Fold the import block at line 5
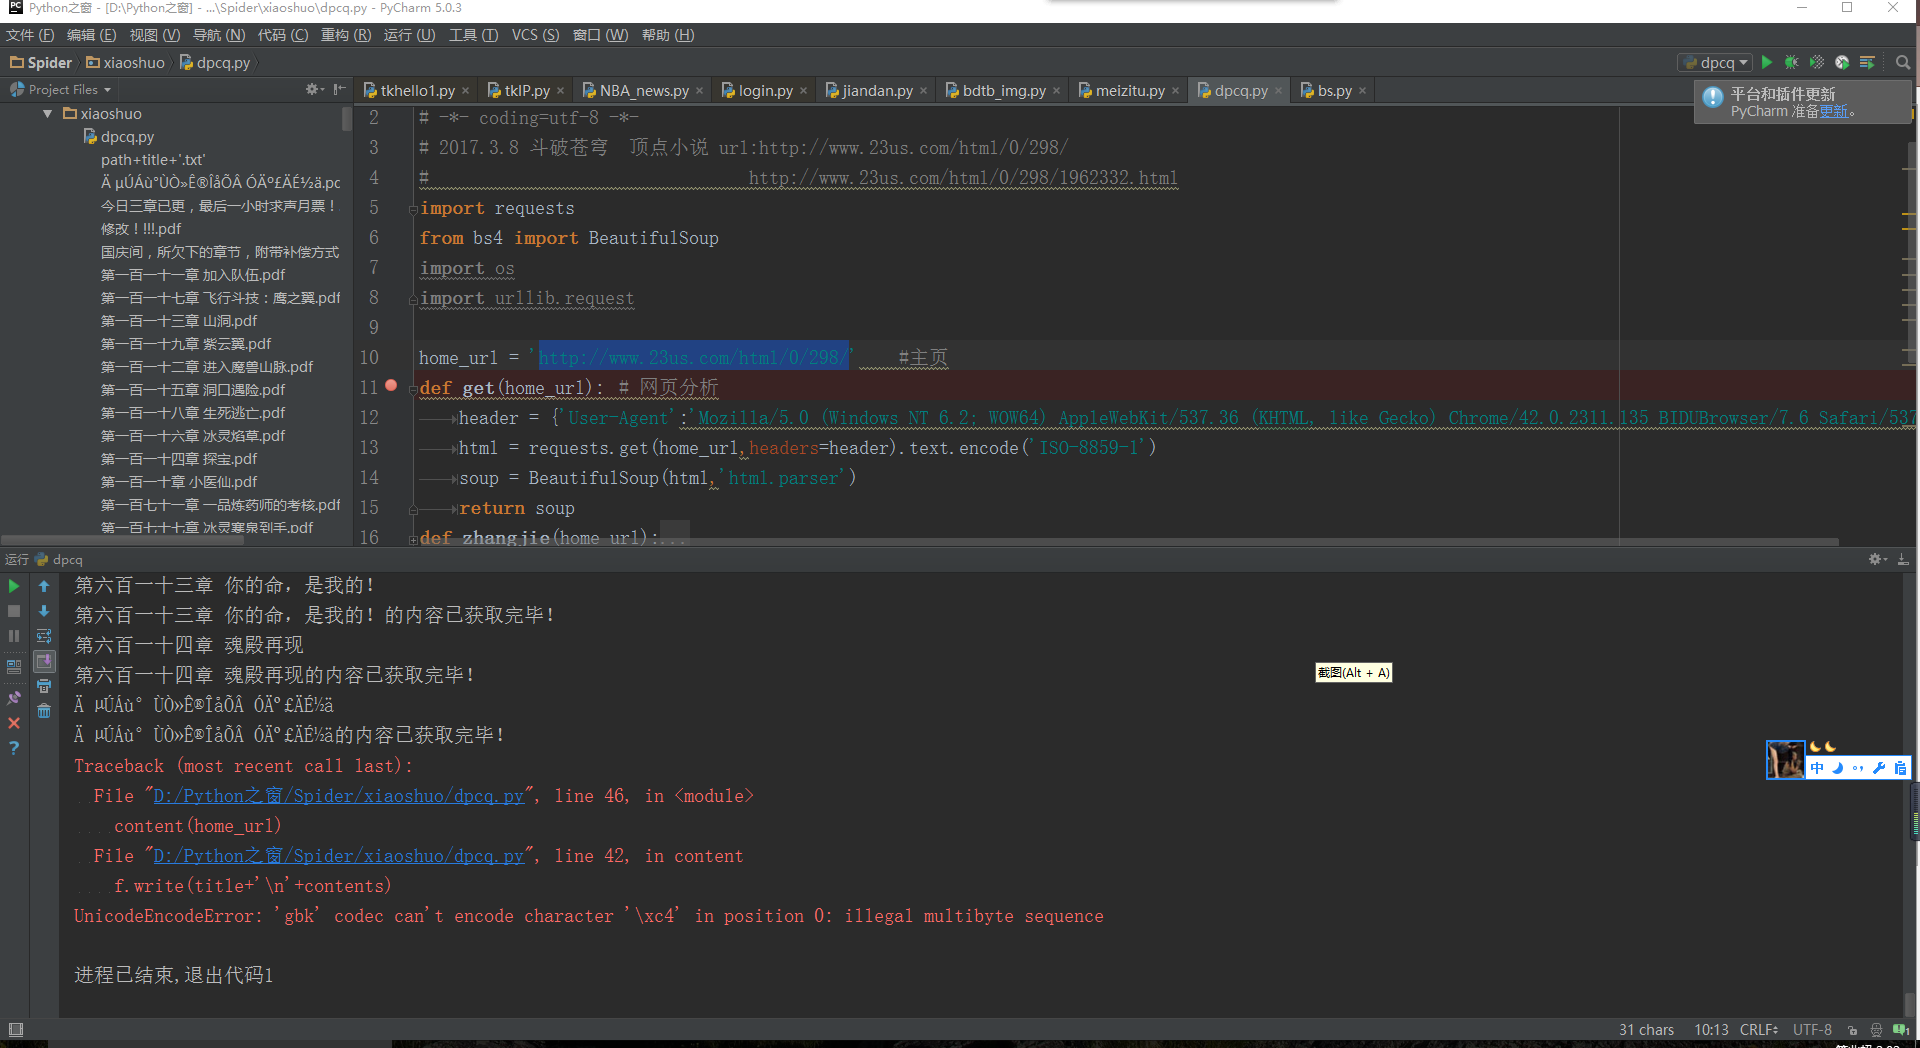The width and height of the screenshot is (1920, 1048). 413,210
